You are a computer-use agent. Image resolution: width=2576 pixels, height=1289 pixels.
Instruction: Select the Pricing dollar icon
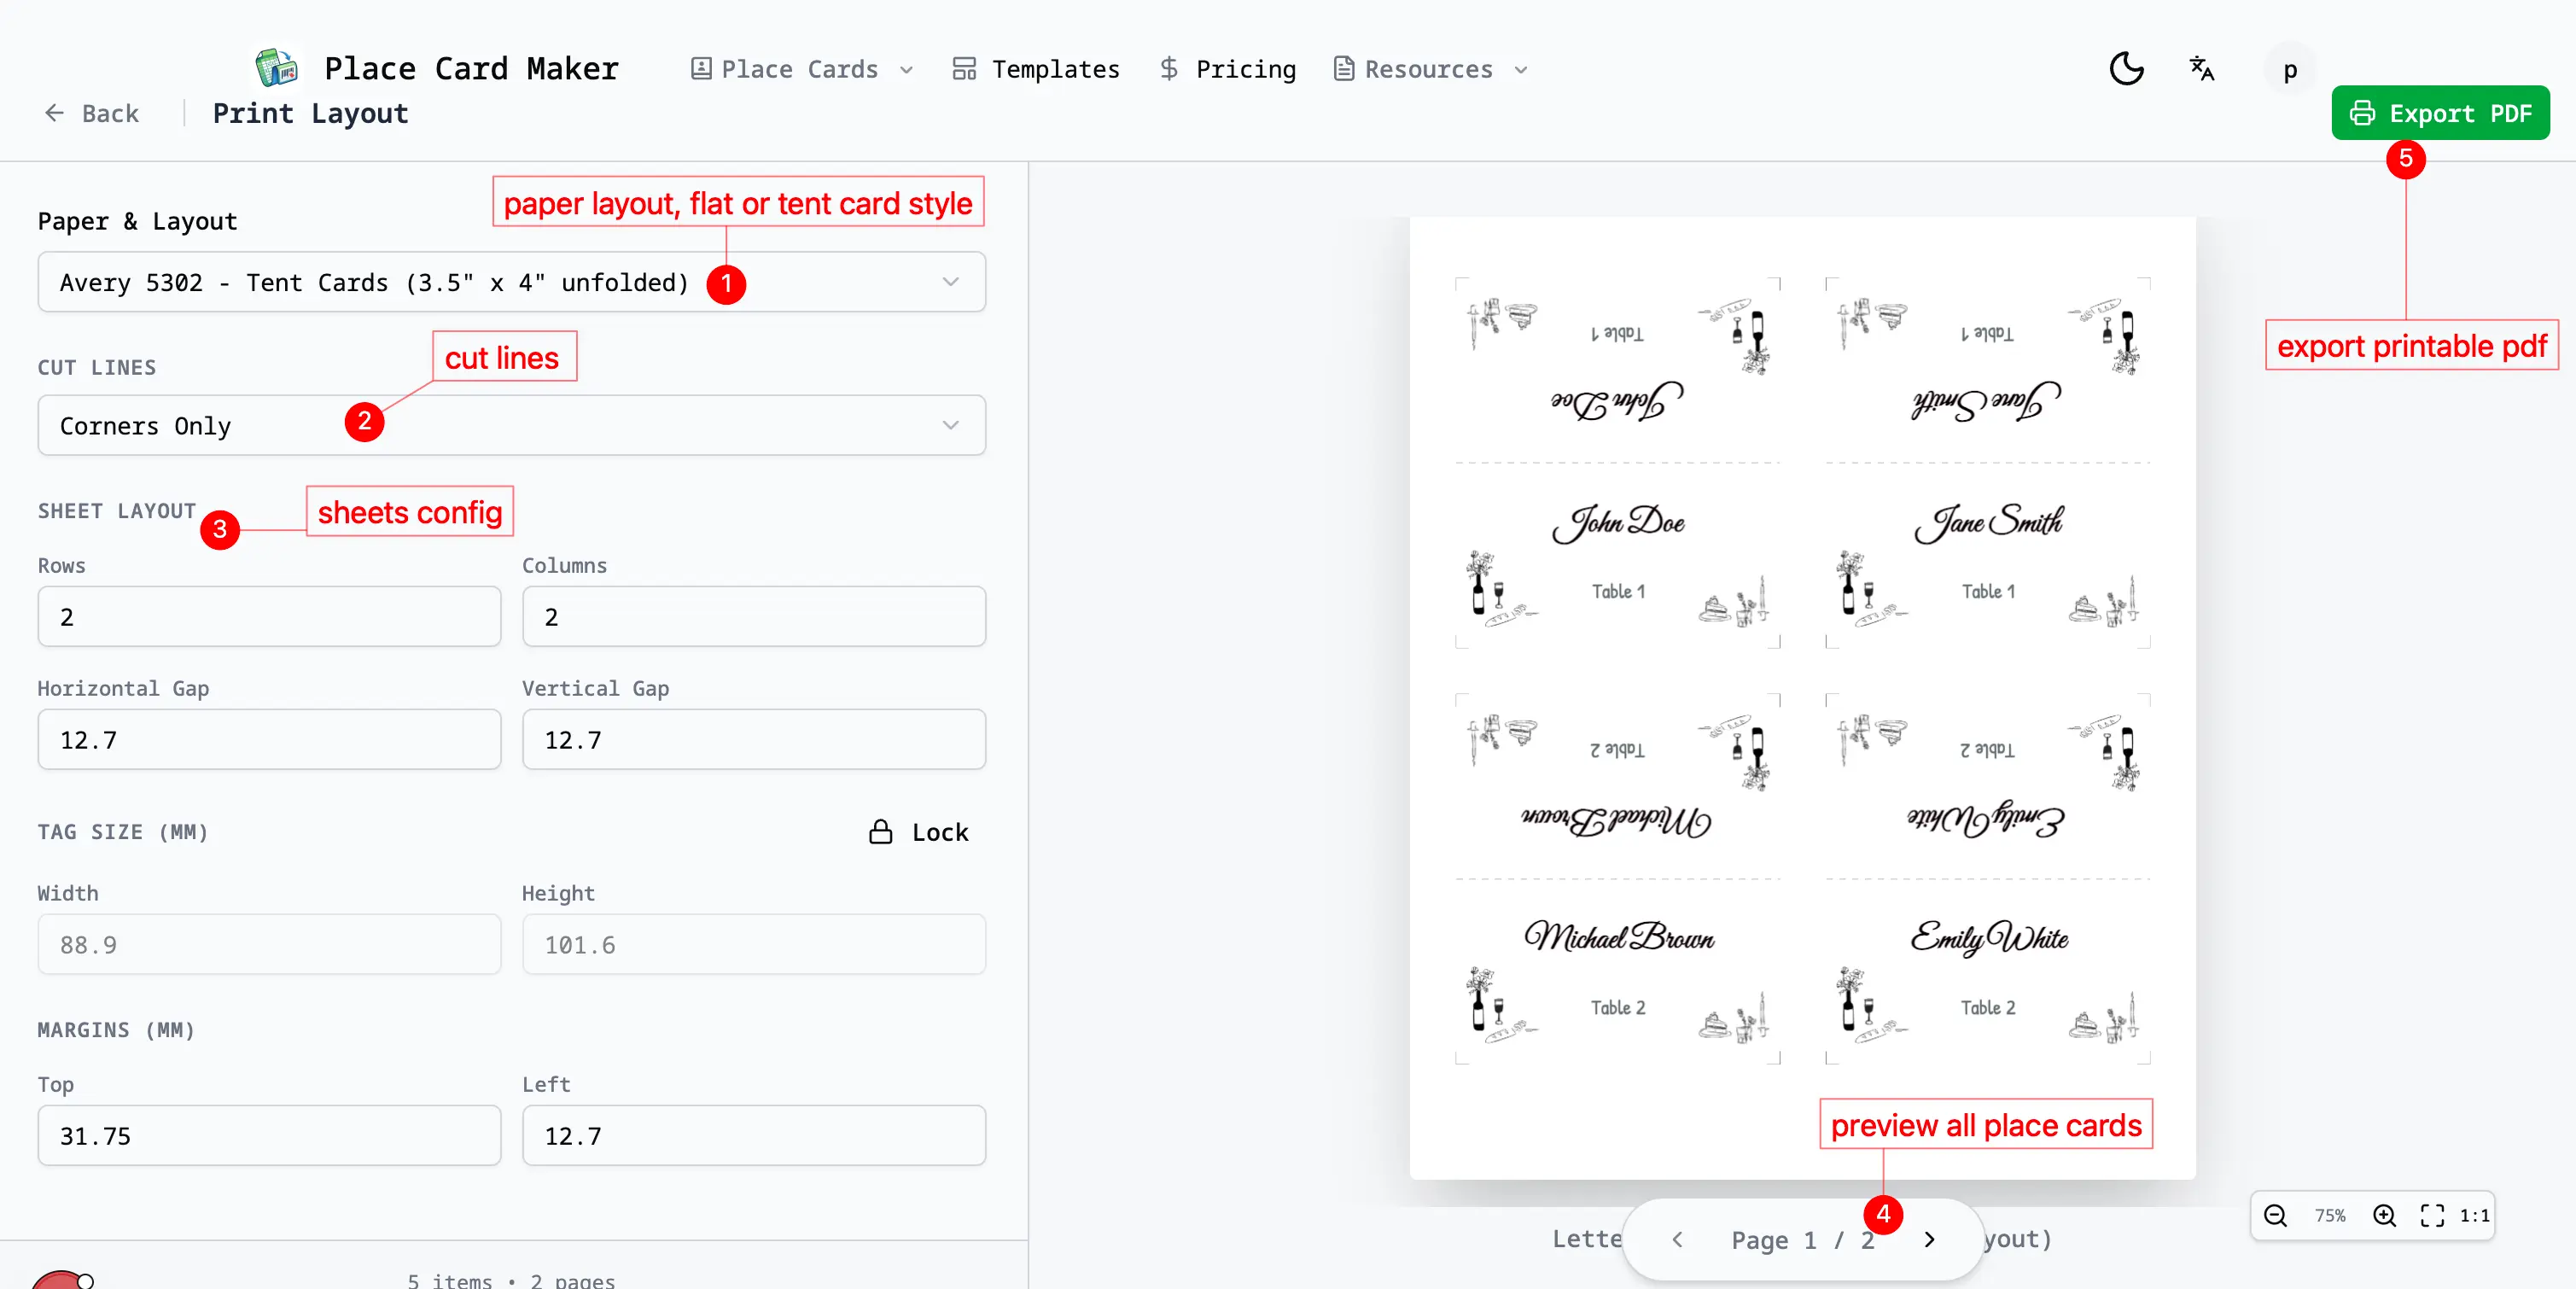[1170, 68]
